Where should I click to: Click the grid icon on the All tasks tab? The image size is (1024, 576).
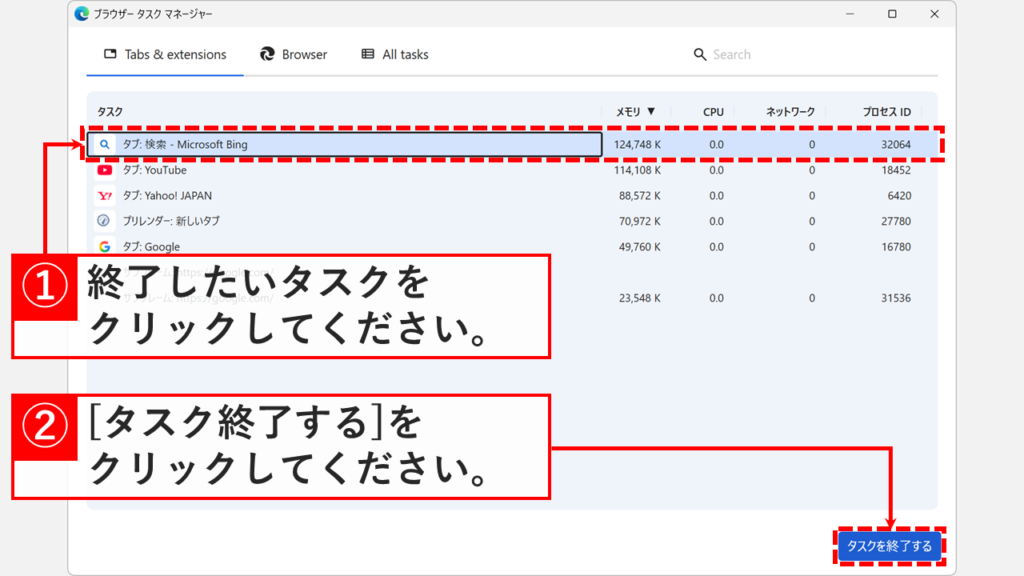click(x=366, y=54)
